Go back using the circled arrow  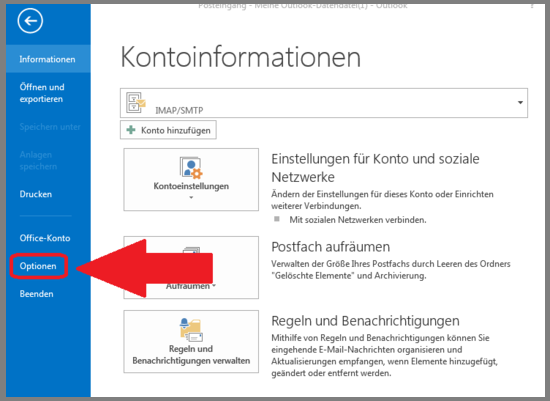point(30,21)
